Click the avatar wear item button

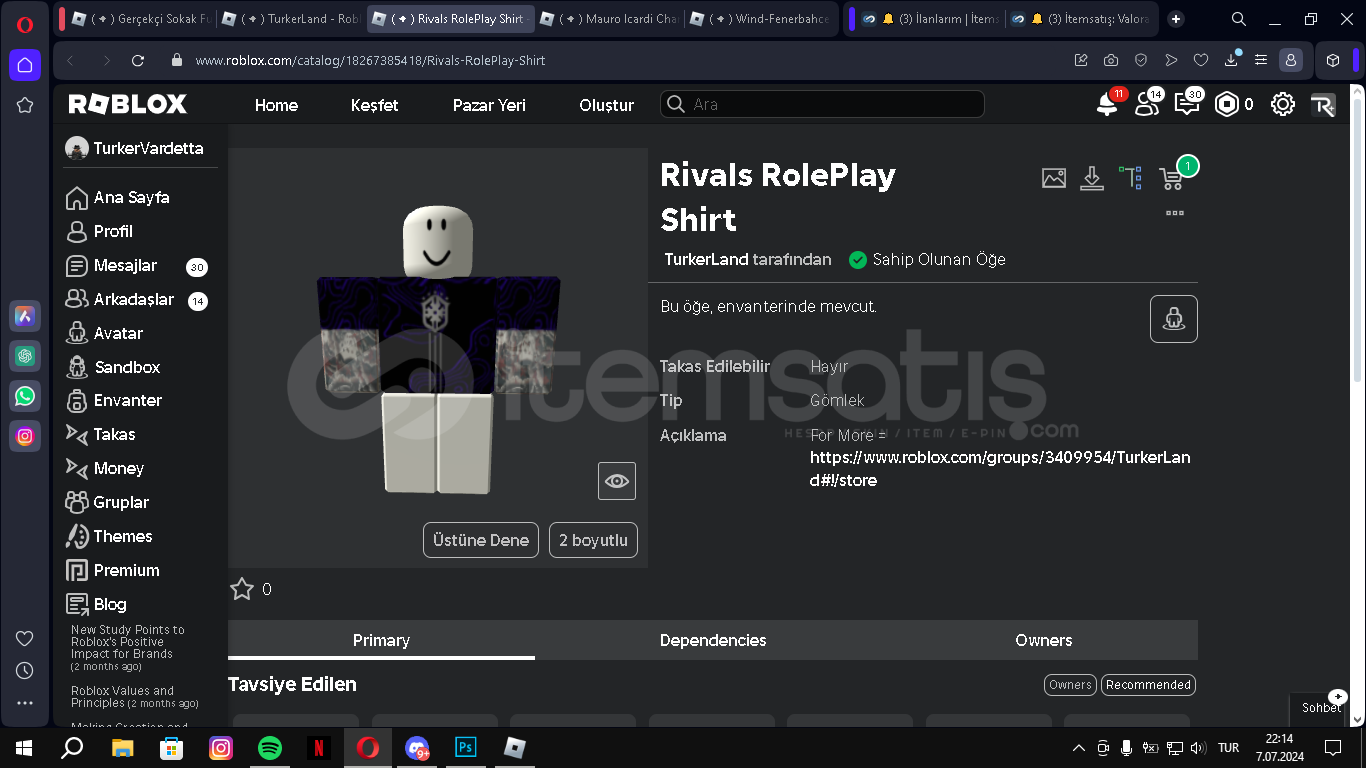[x=1174, y=319]
